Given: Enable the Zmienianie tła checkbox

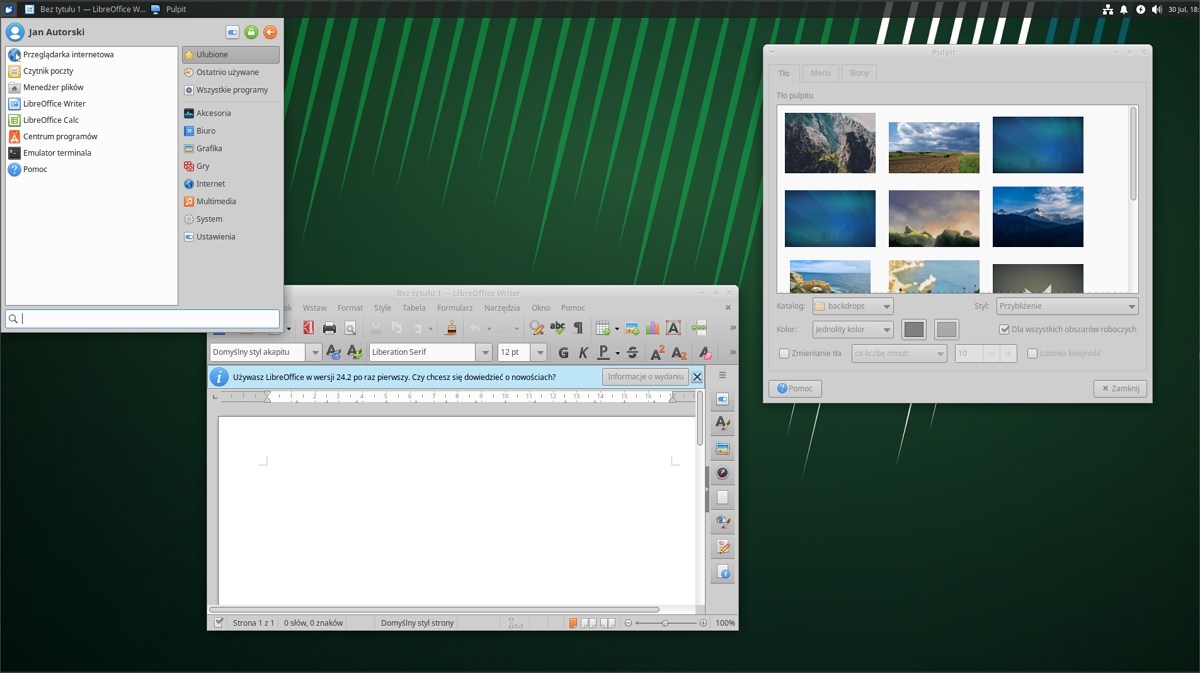Looking at the screenshot, I should [784, 353].
